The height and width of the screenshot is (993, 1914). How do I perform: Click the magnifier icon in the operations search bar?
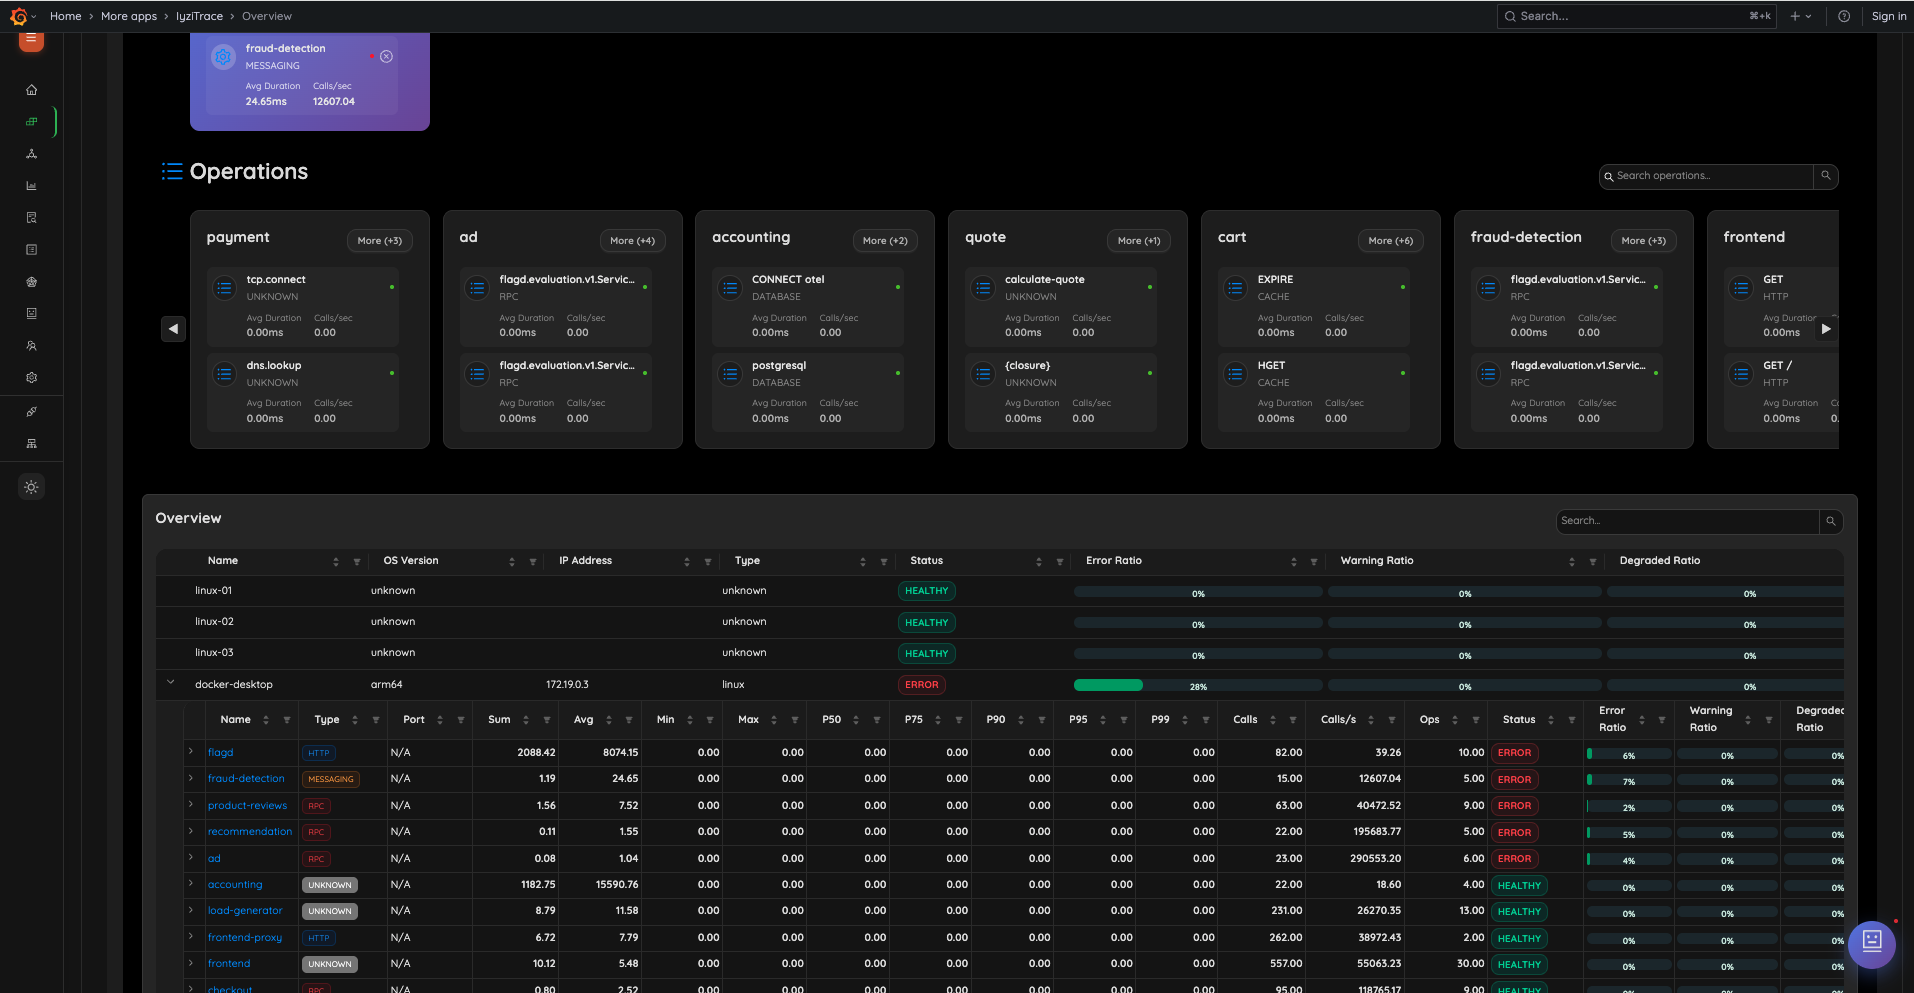1826,176
